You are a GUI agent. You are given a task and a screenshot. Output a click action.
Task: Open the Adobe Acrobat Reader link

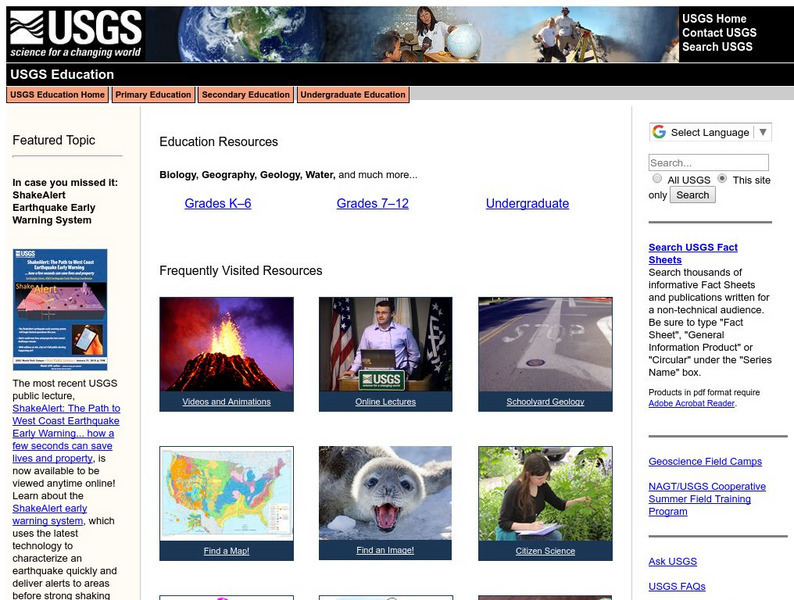[692, 404]
